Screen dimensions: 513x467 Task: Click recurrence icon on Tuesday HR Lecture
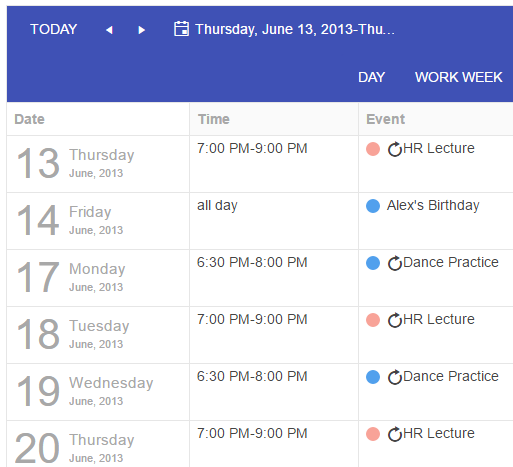(395, 320)
